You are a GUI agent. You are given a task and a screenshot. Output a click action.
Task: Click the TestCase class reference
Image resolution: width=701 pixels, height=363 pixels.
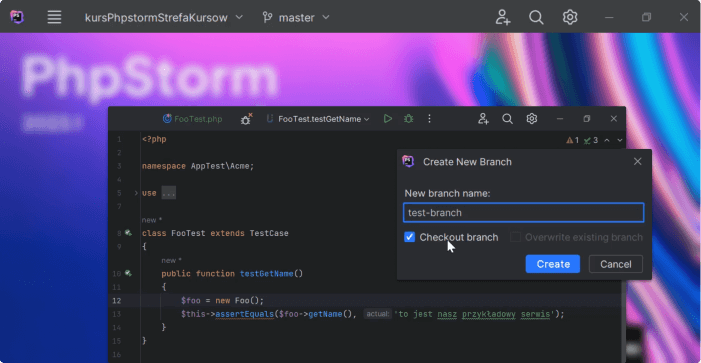[x=269, y=233]
